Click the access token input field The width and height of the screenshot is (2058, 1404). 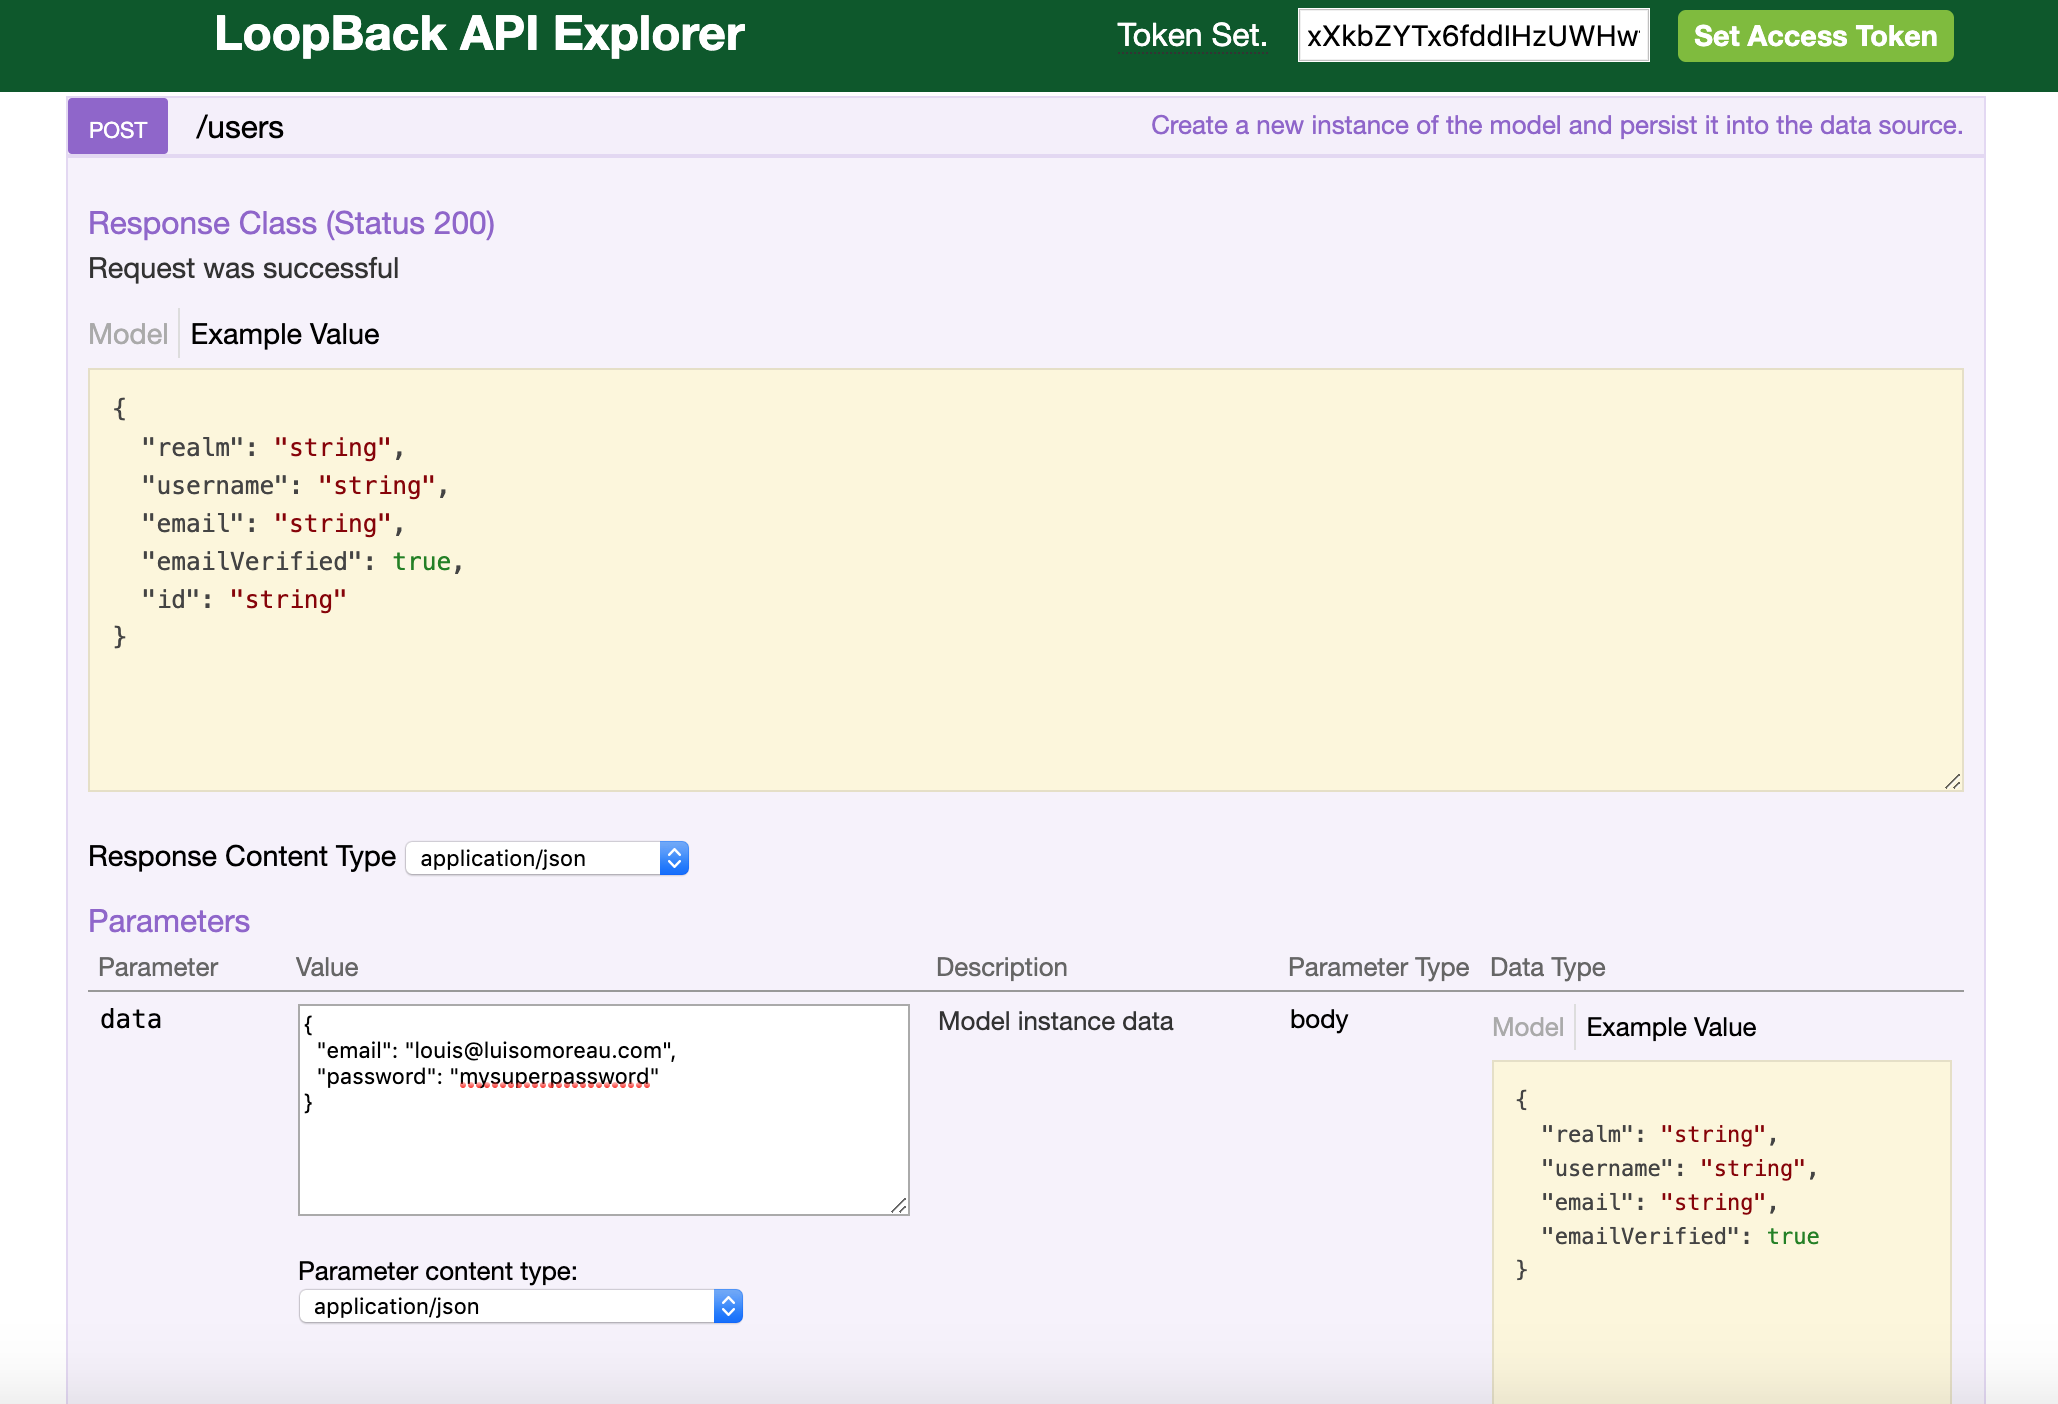point(1472,36)
